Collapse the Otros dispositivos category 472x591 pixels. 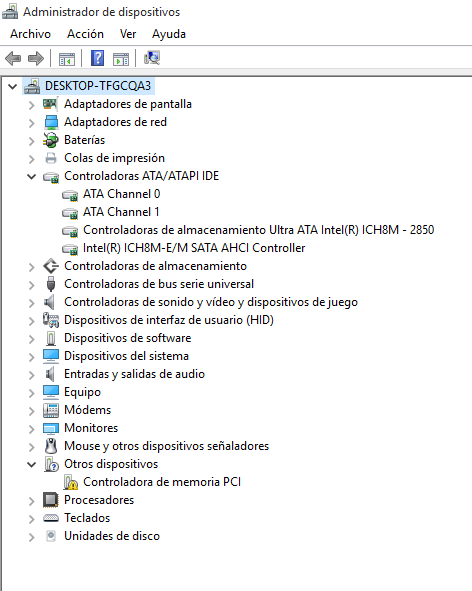[x=32, y=465]
